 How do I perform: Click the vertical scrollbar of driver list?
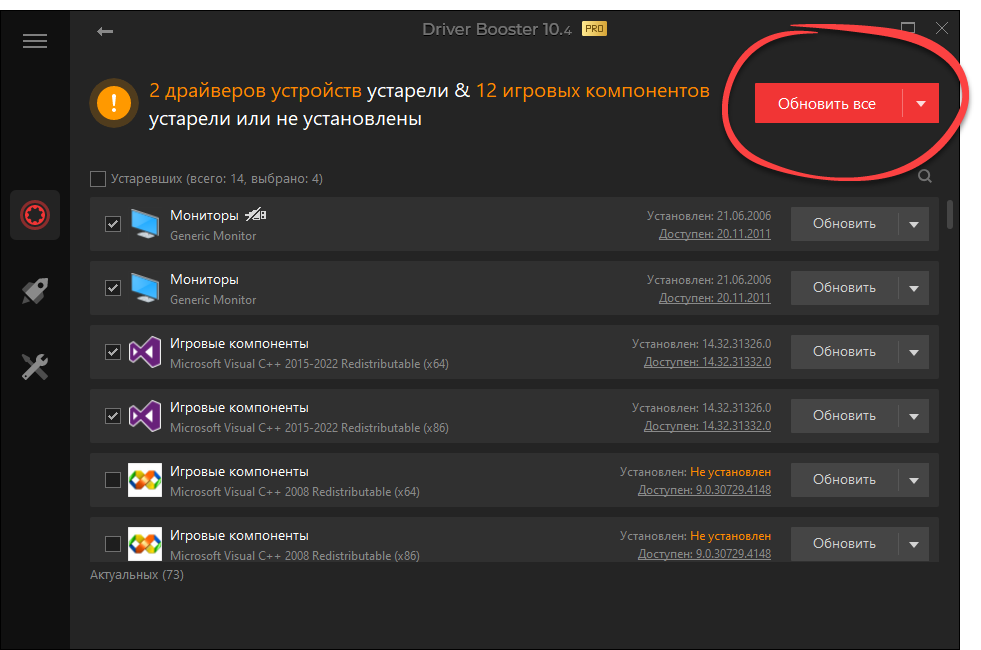(950, 215)
